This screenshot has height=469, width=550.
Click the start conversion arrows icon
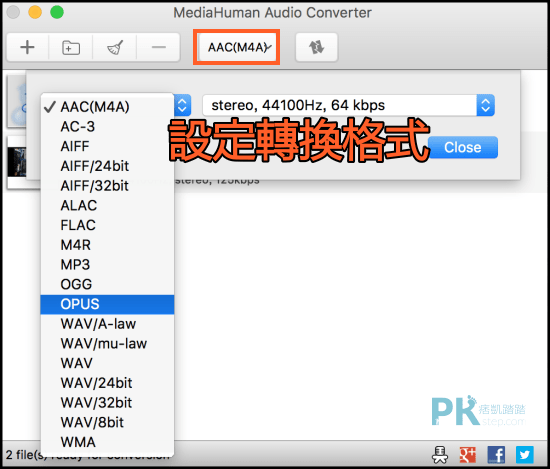pos(316,47)
